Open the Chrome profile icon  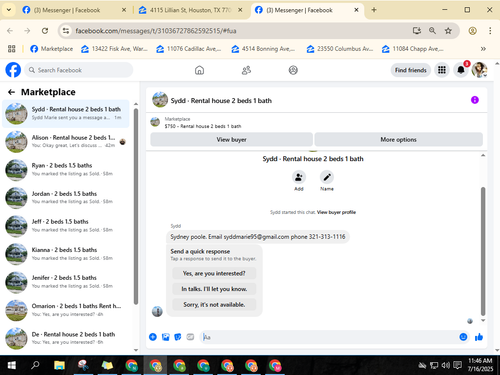click(472, 31)
